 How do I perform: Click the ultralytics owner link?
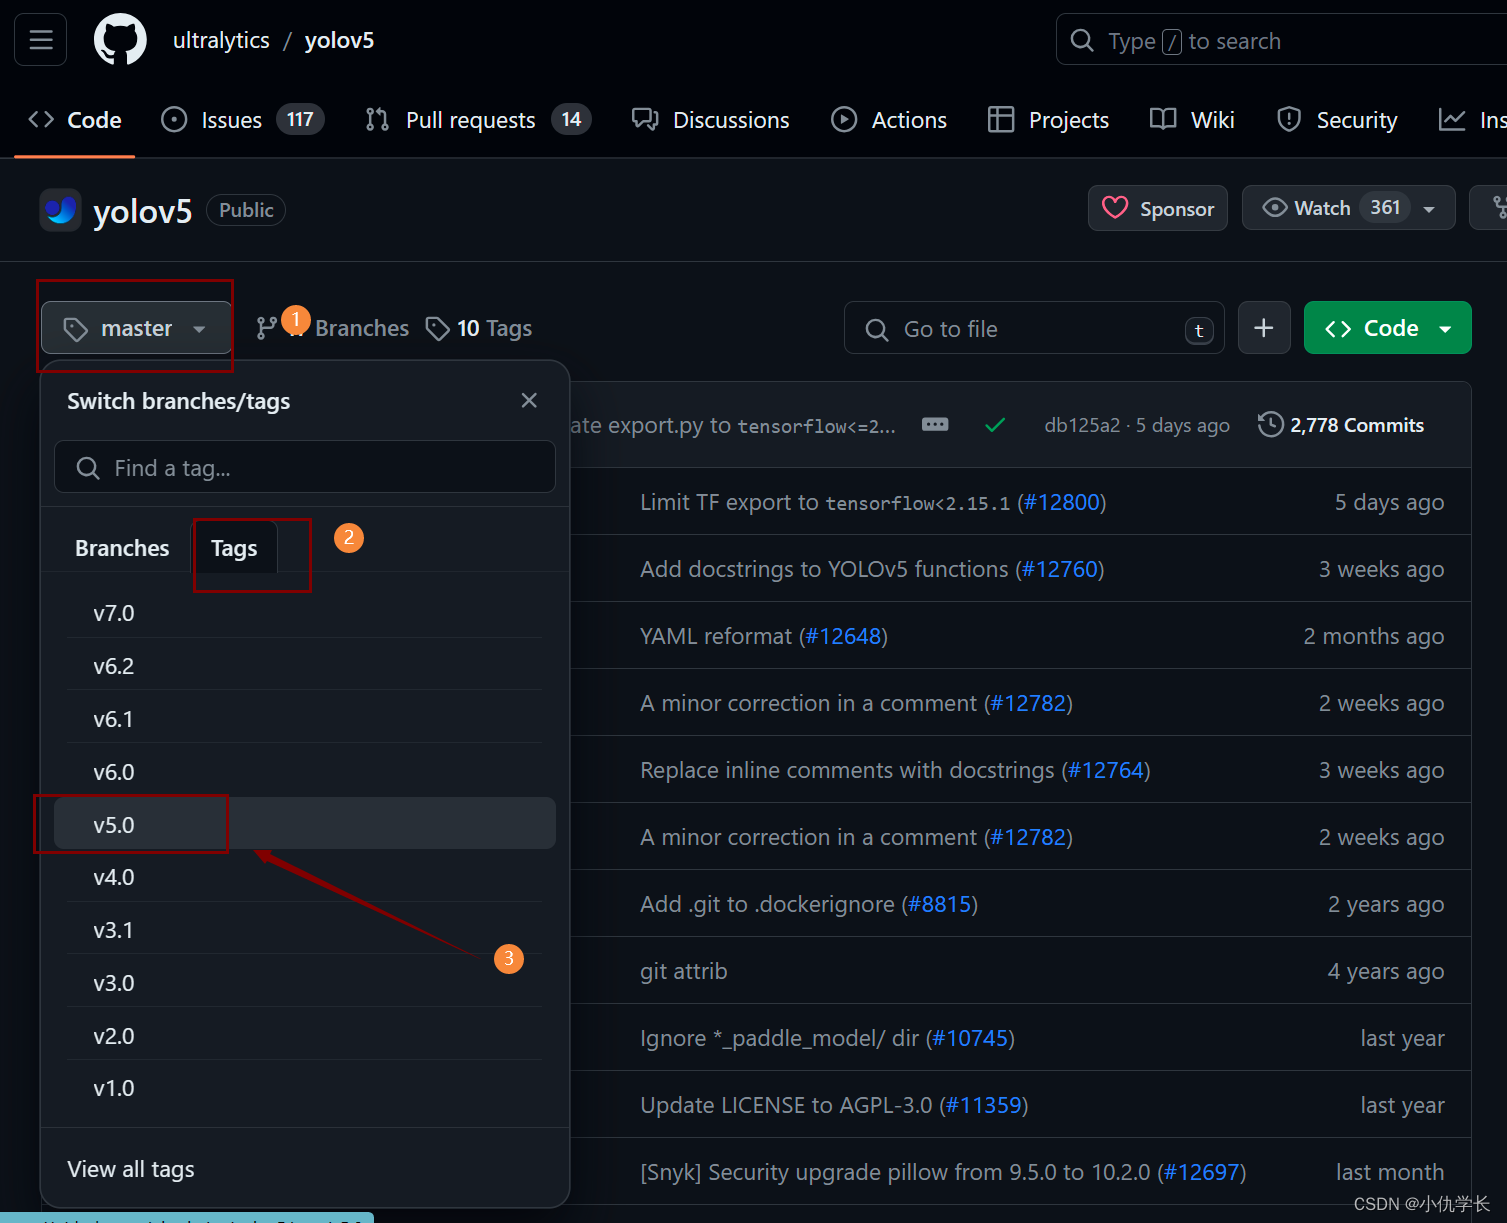coord(221,40)
